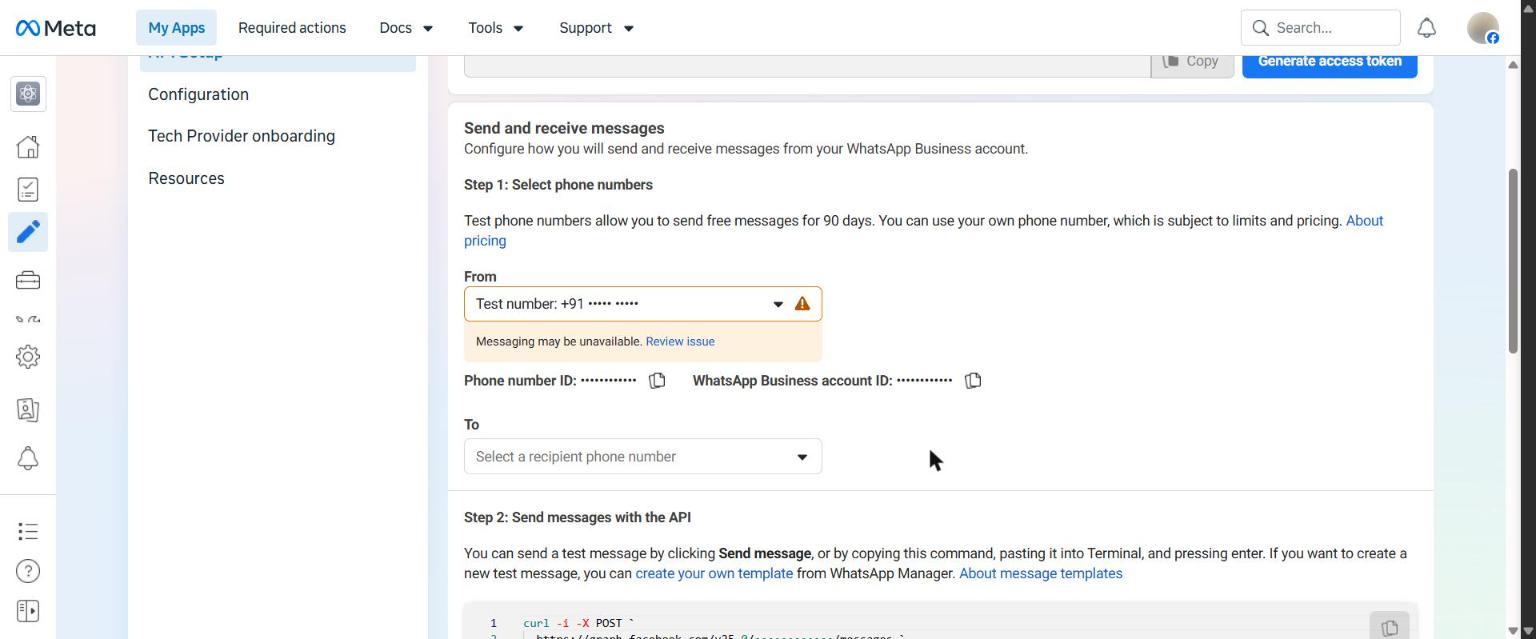Screen dimensions: 1536x639
Task: Open the sidebar bell alerts icon
Action: click(28, 458)
